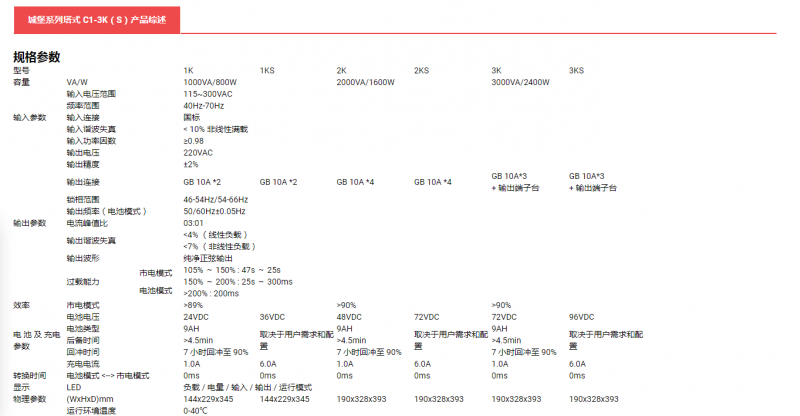The width and height of the screenshot is (800, 416).
Task: Select the >200% : 200ms value
Action: click(211, 293)
